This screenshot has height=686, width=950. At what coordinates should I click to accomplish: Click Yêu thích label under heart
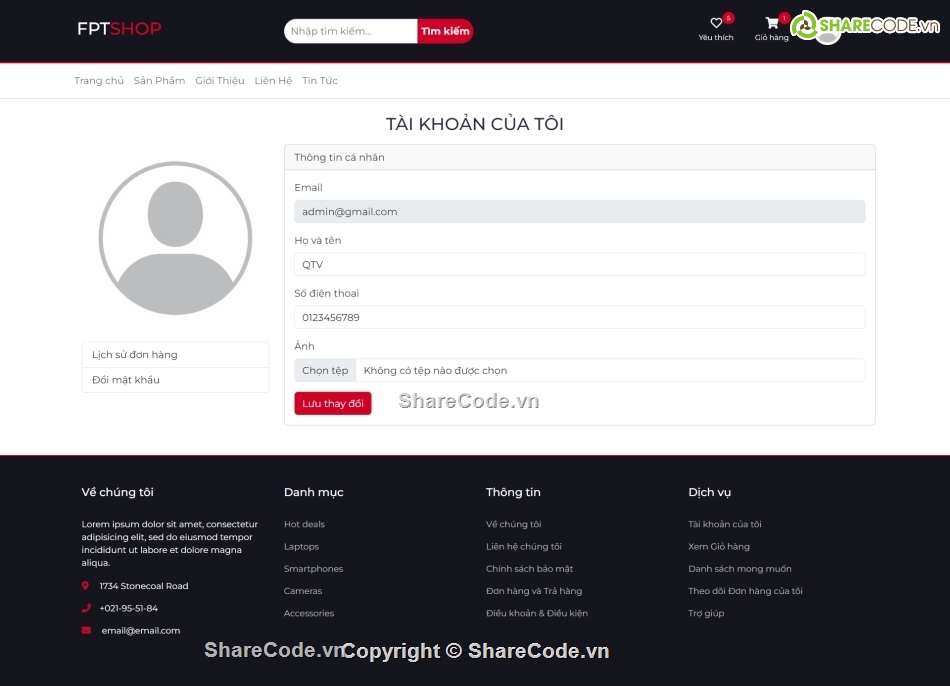[716, 38]
